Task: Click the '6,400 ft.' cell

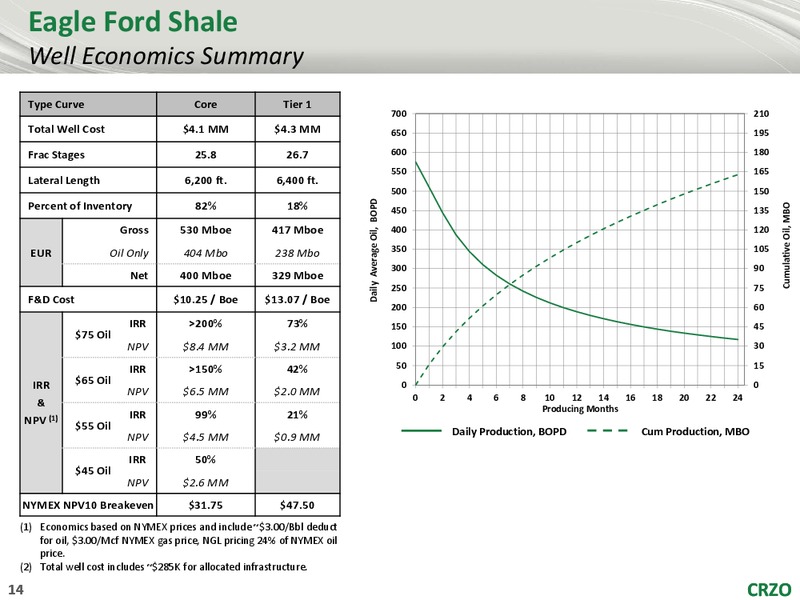Action: pos(297,180)
